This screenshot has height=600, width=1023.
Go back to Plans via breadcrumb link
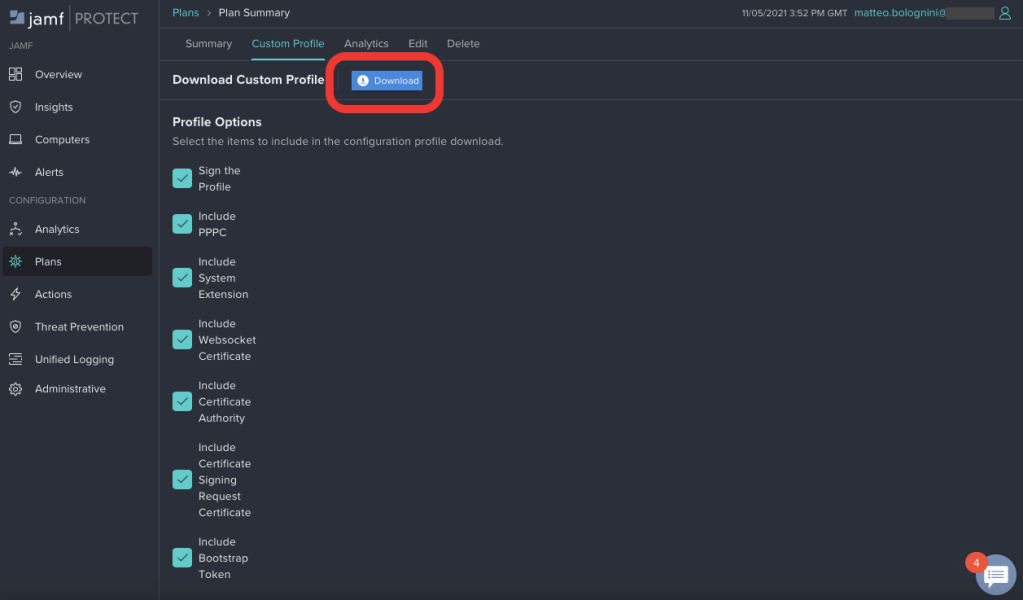click(x=186, y=13)
